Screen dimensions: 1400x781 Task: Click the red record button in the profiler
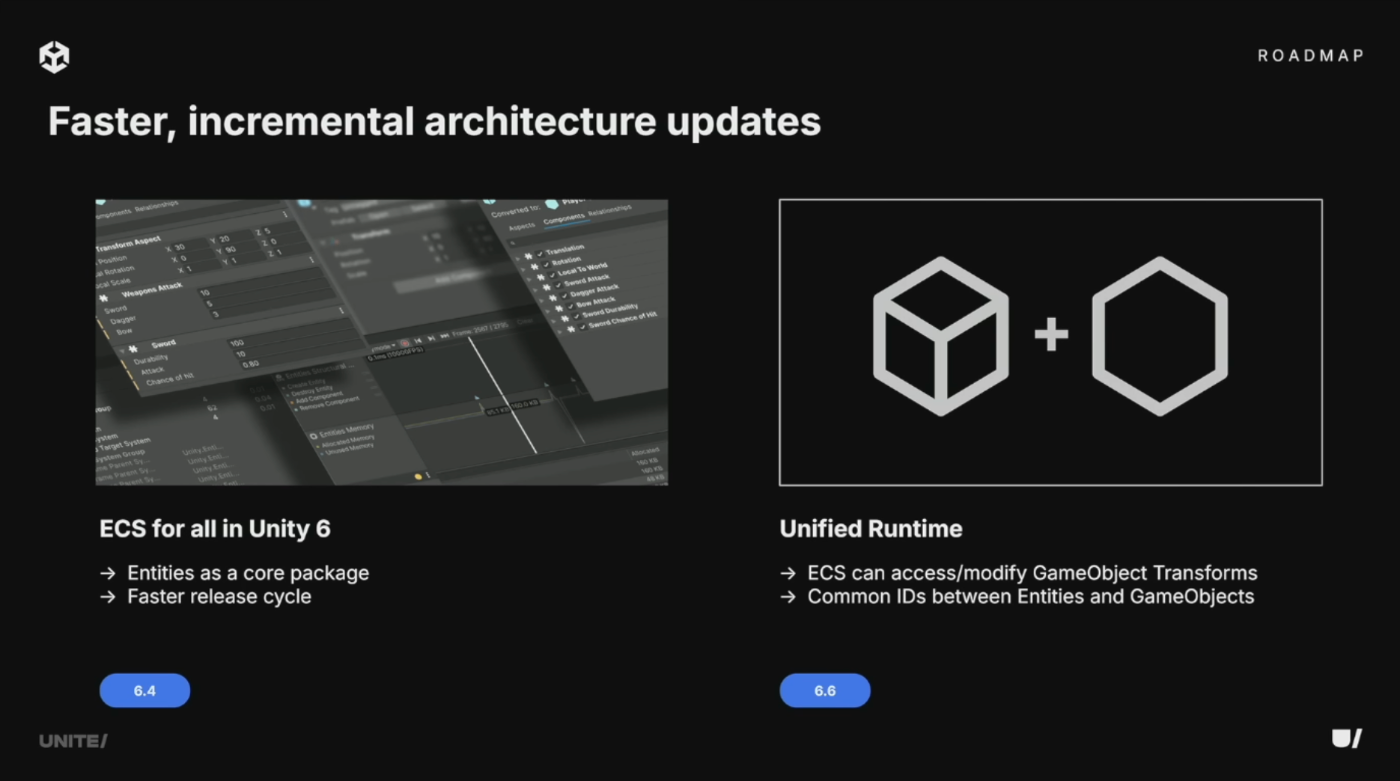click(x=405, y=343)
